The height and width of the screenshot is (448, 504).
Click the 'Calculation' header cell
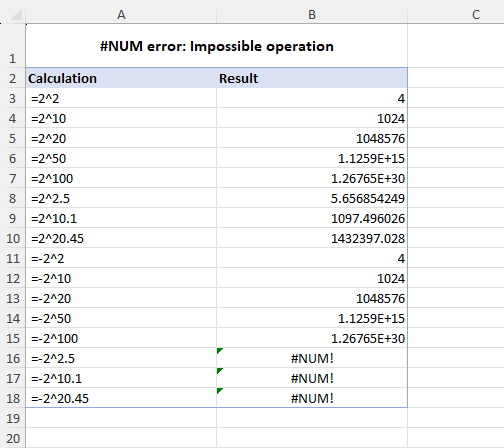click(x=121, y=78)
